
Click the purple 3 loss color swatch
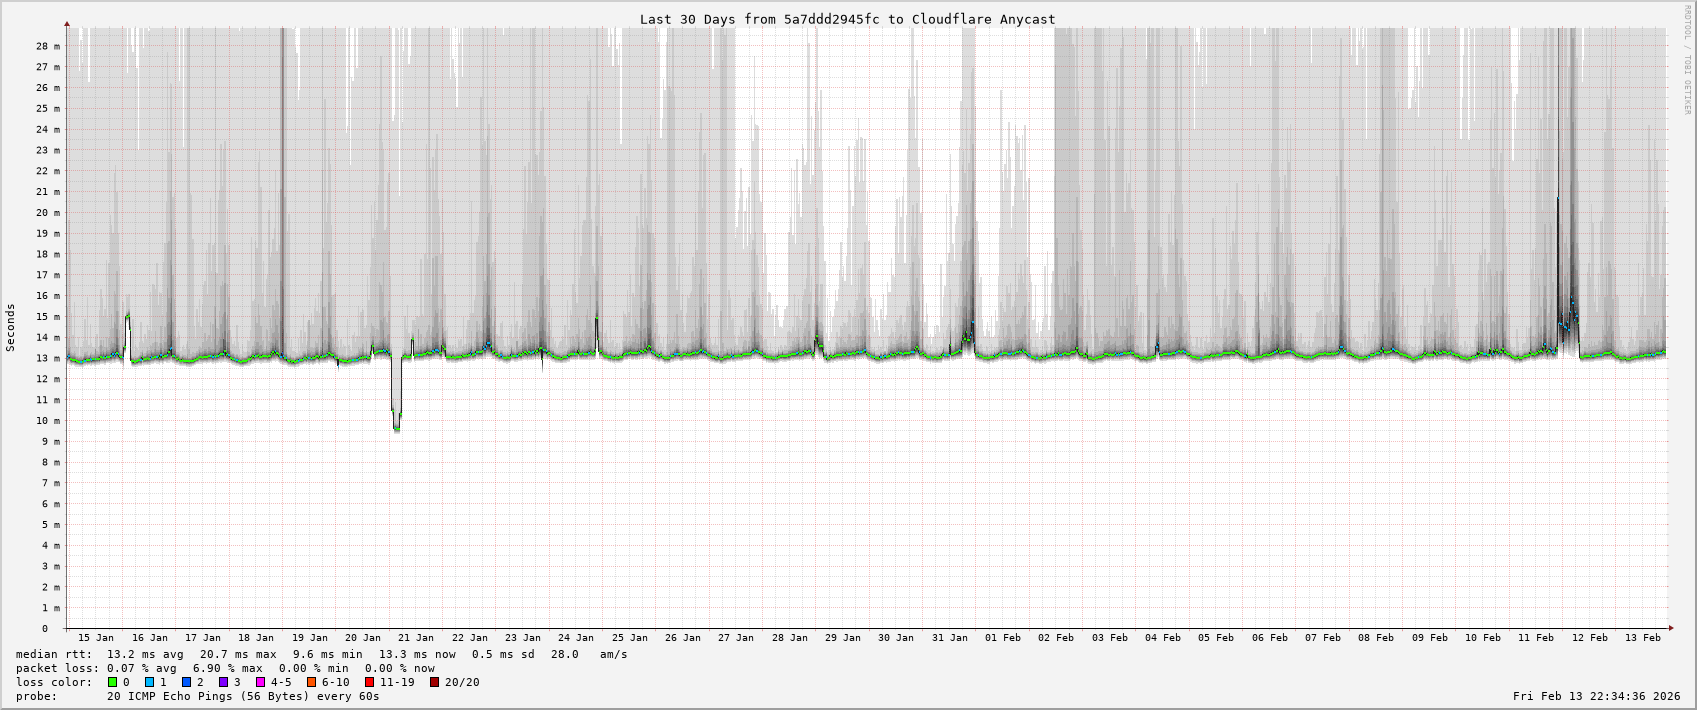(x=224, y=682)
